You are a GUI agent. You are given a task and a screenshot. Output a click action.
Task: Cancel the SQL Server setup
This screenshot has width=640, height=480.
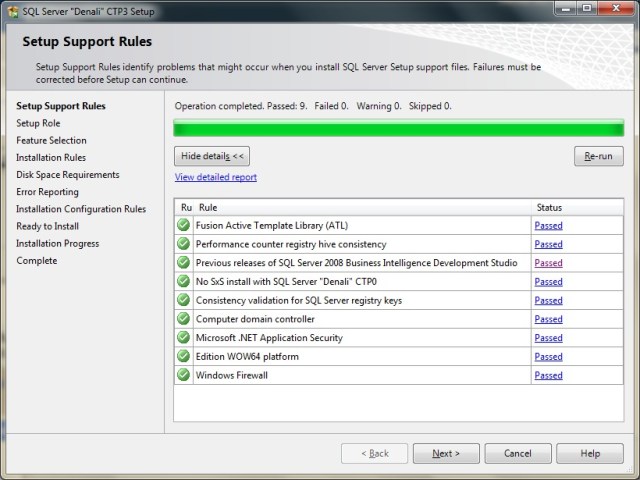(518, 453)
